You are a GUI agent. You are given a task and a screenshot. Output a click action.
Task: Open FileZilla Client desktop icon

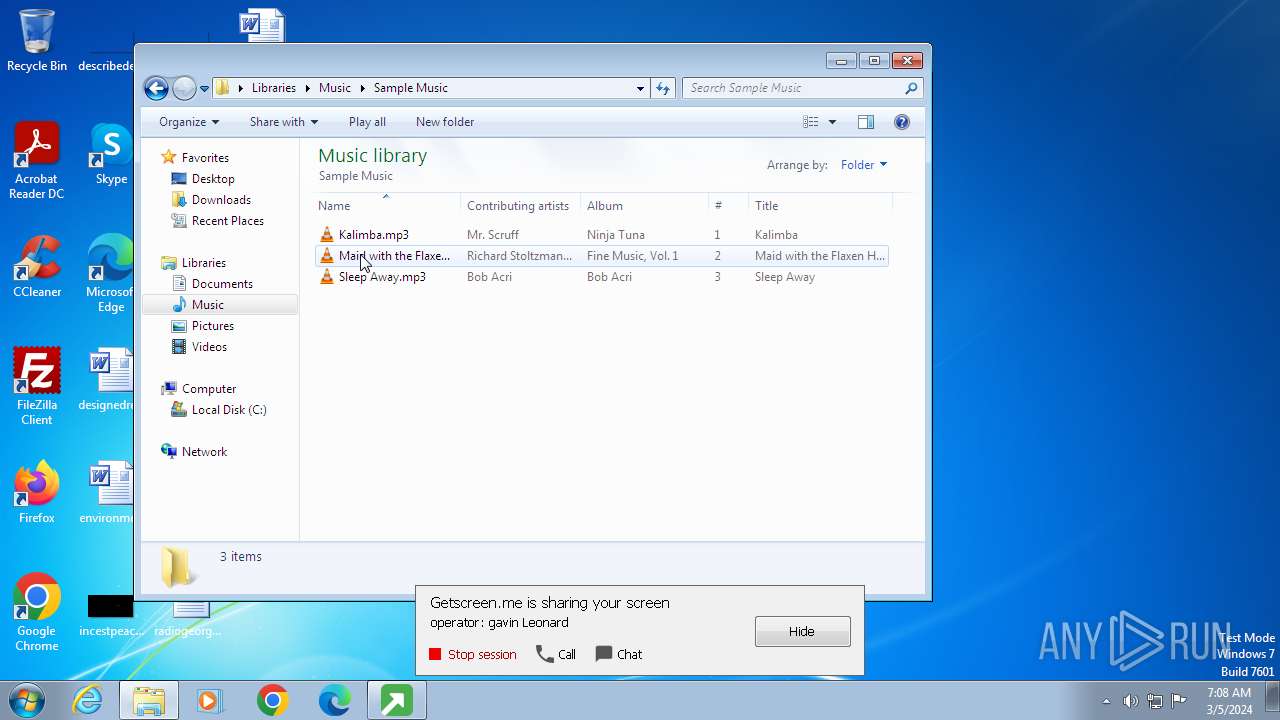(x=37, y=387)
